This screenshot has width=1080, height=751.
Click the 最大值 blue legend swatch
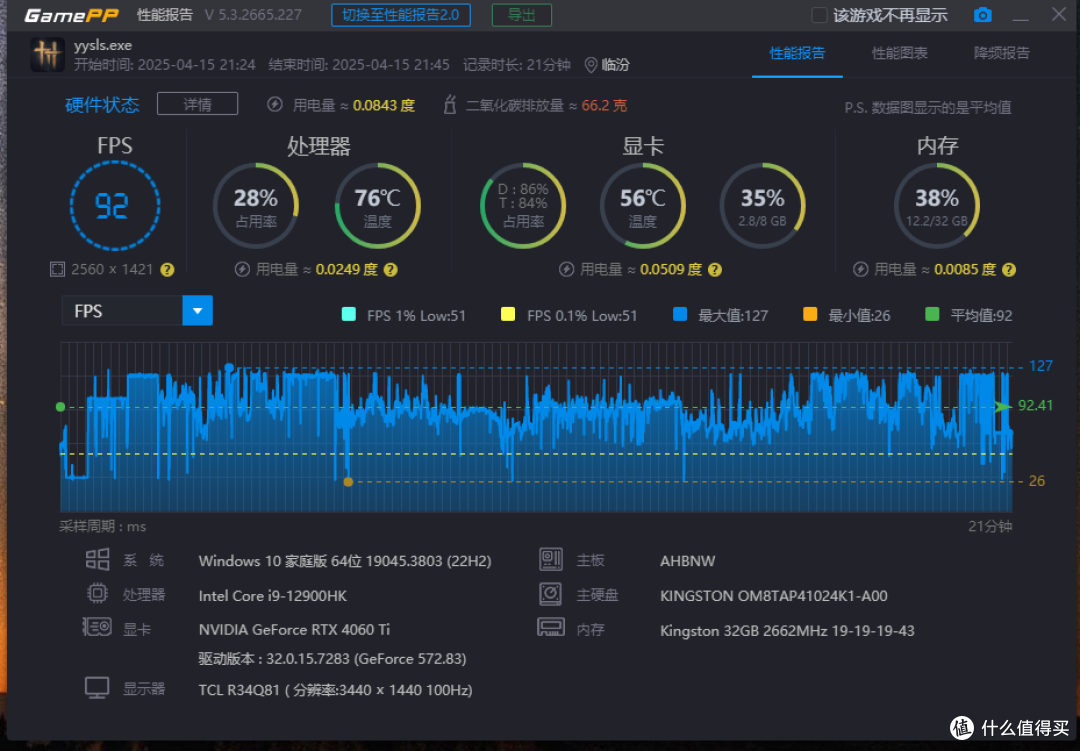[x=680, y=315]
